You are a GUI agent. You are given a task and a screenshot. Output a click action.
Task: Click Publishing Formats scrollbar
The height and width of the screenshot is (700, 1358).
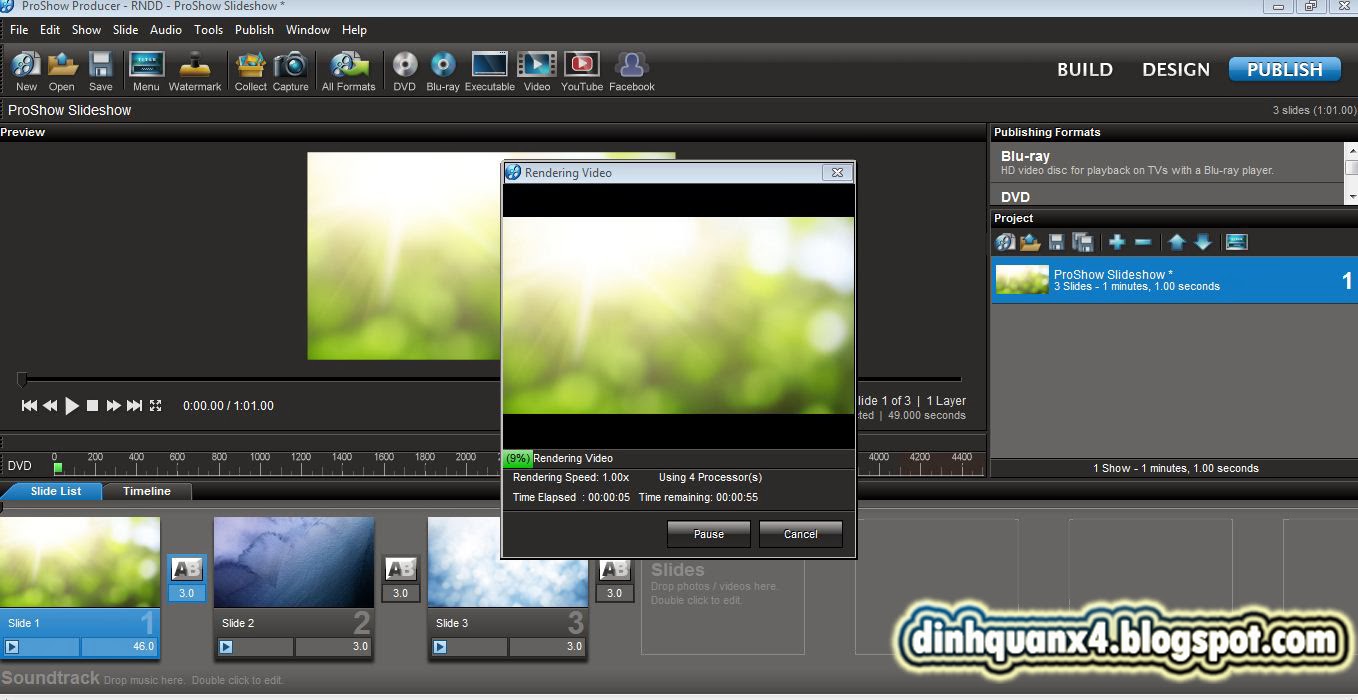[1351, 174]
